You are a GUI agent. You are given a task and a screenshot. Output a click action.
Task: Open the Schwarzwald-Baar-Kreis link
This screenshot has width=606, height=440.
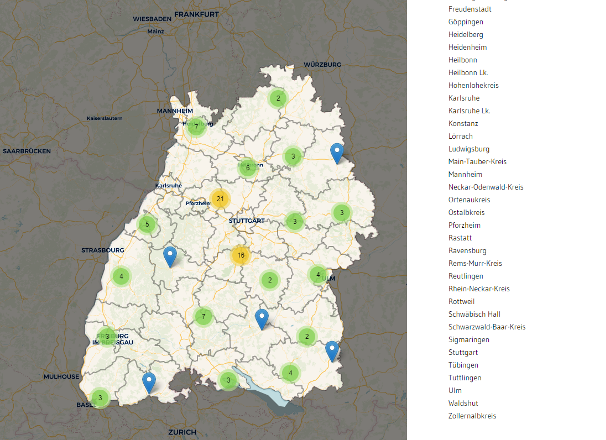click(x=489, y=327)
